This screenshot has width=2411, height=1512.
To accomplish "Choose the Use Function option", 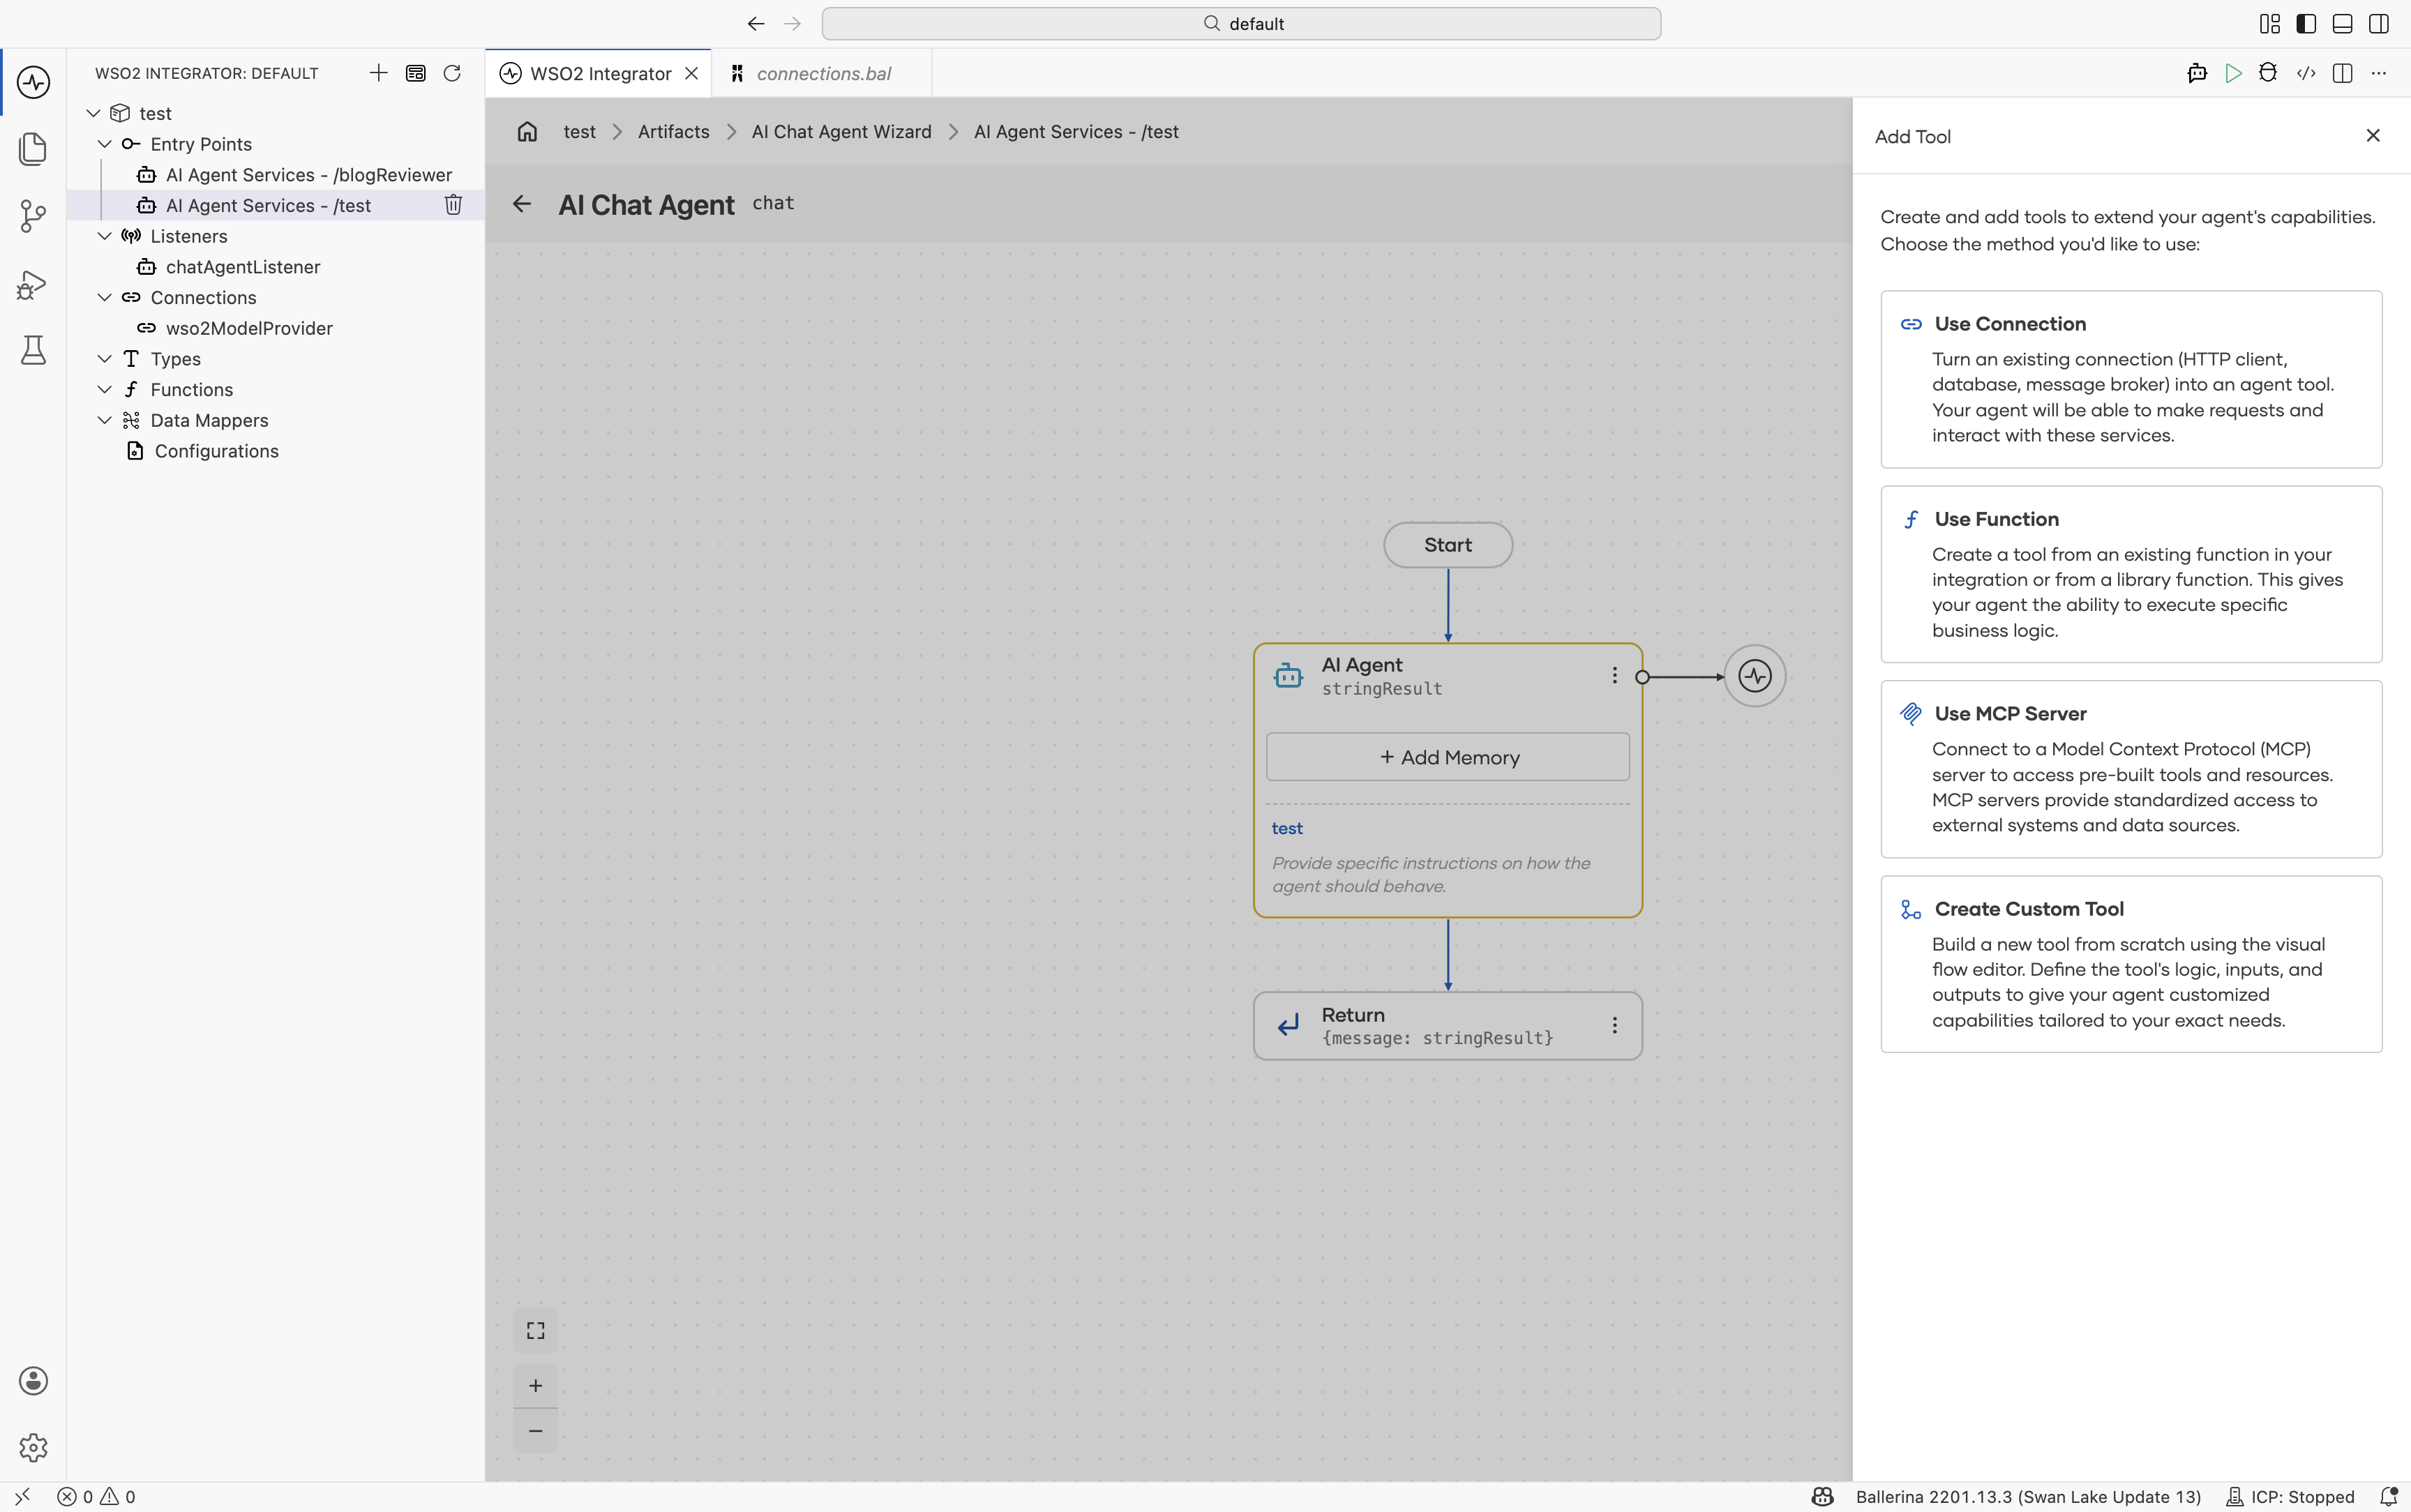I will 2131,574.
